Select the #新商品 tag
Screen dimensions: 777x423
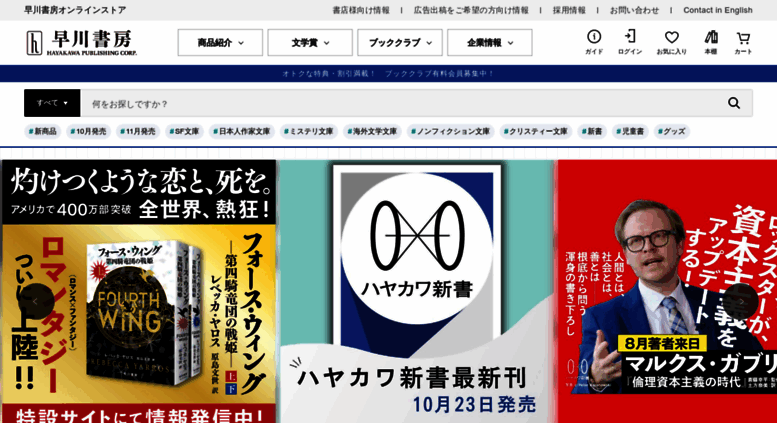pos(43,131)
